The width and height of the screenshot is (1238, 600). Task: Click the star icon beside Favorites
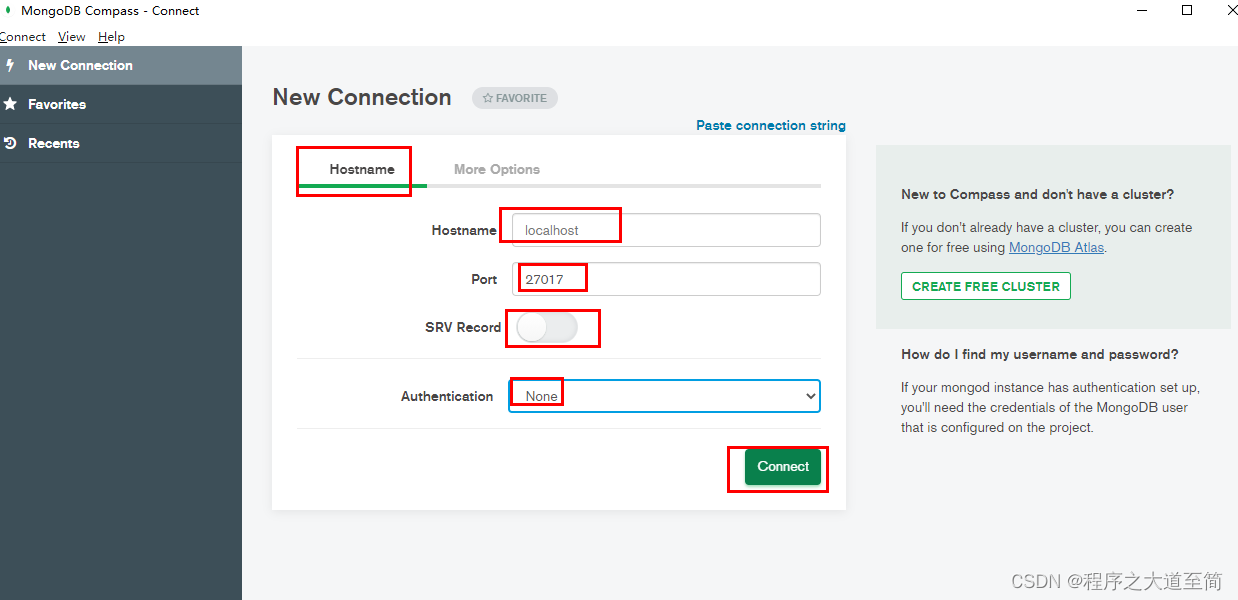(10, 104)
